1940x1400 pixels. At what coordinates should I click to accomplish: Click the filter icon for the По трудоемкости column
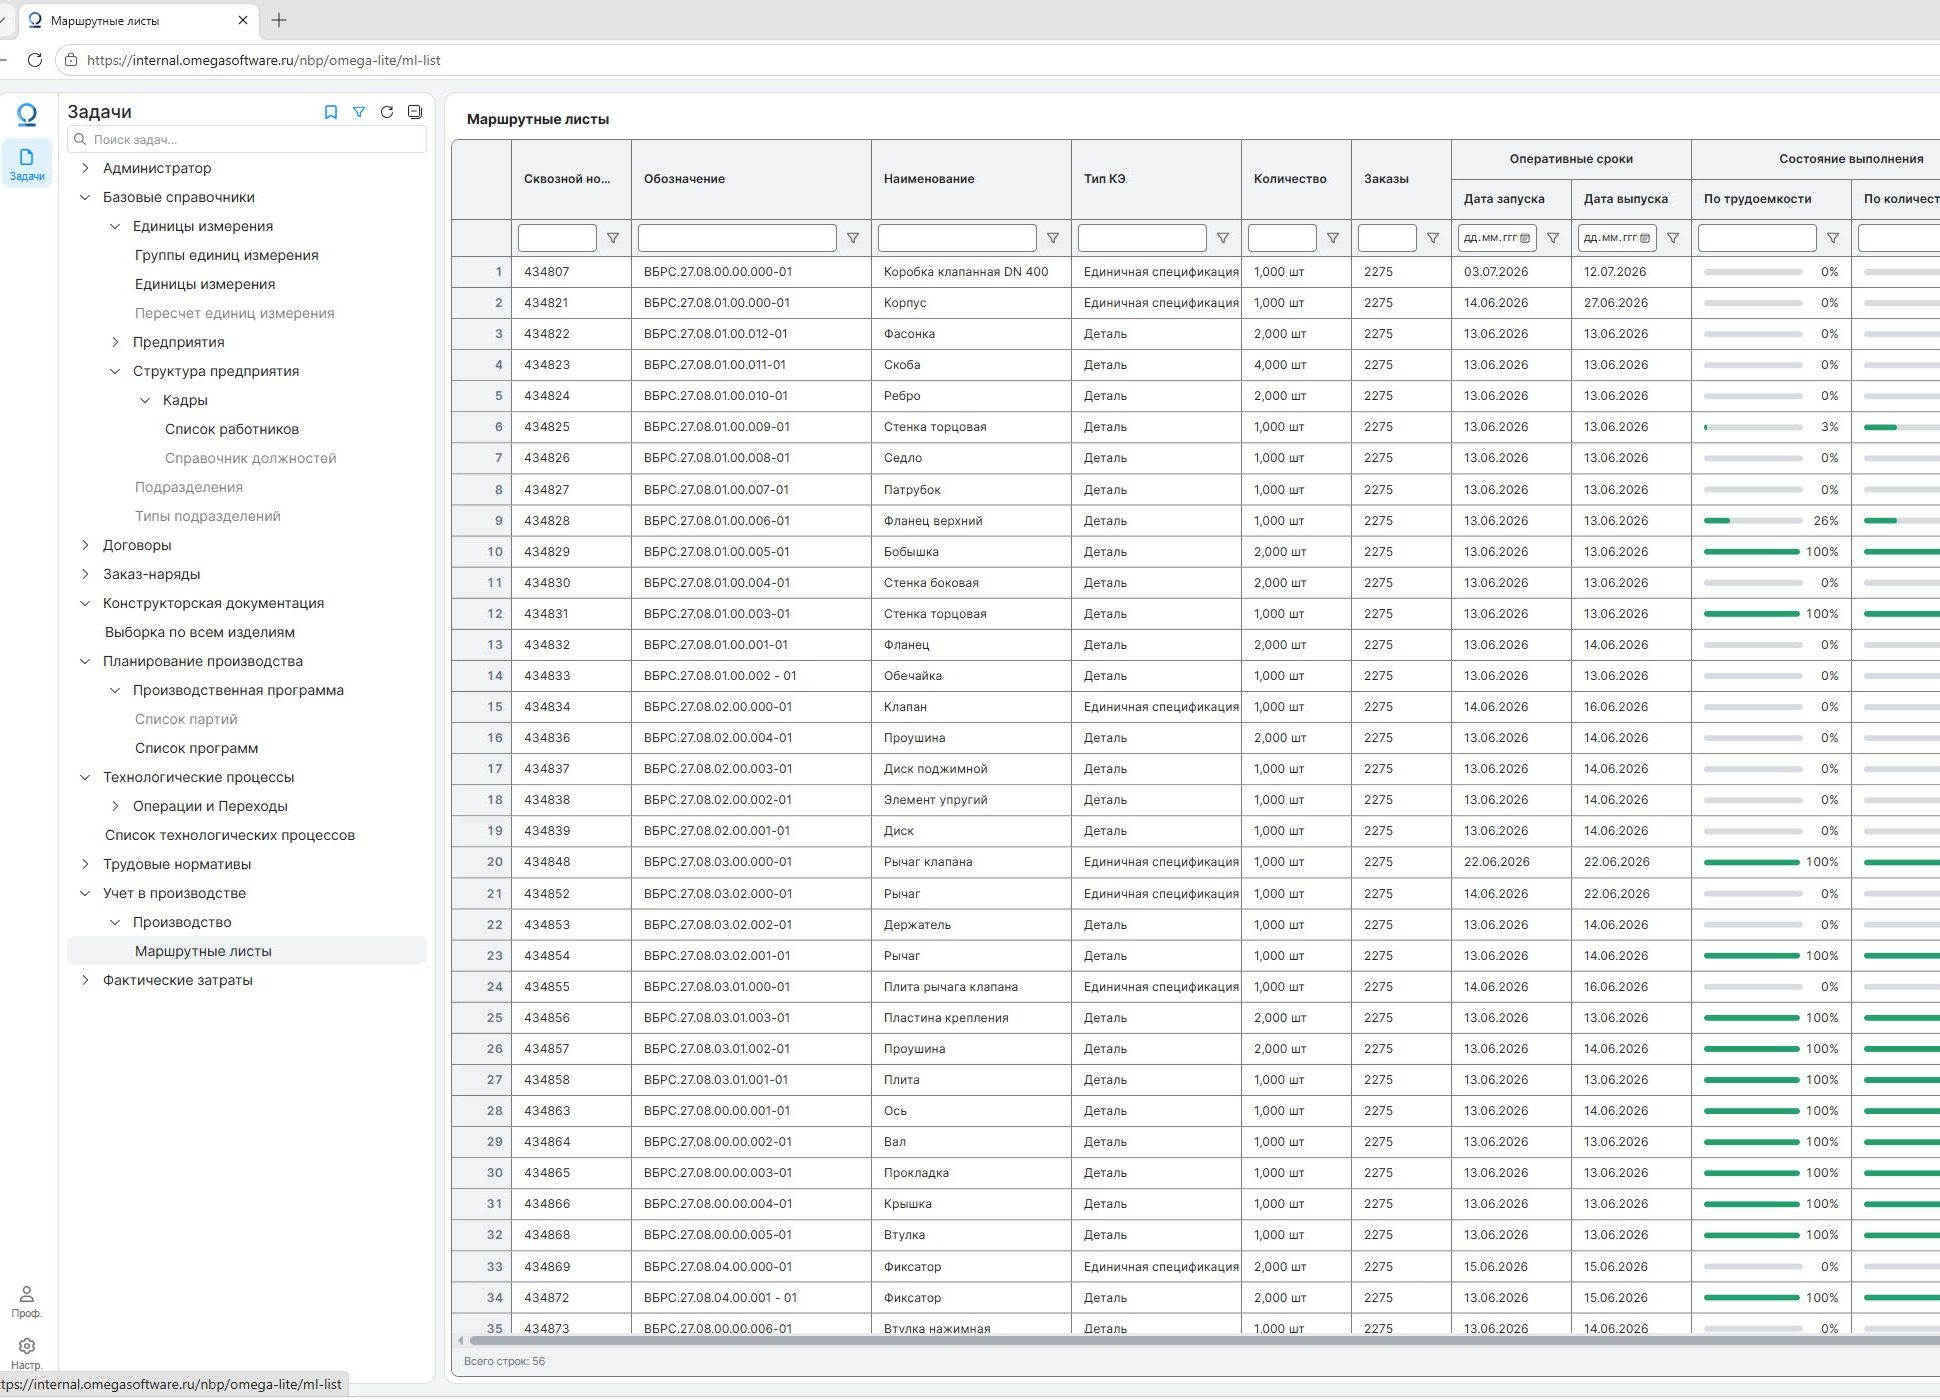[x=1833, y=238]
